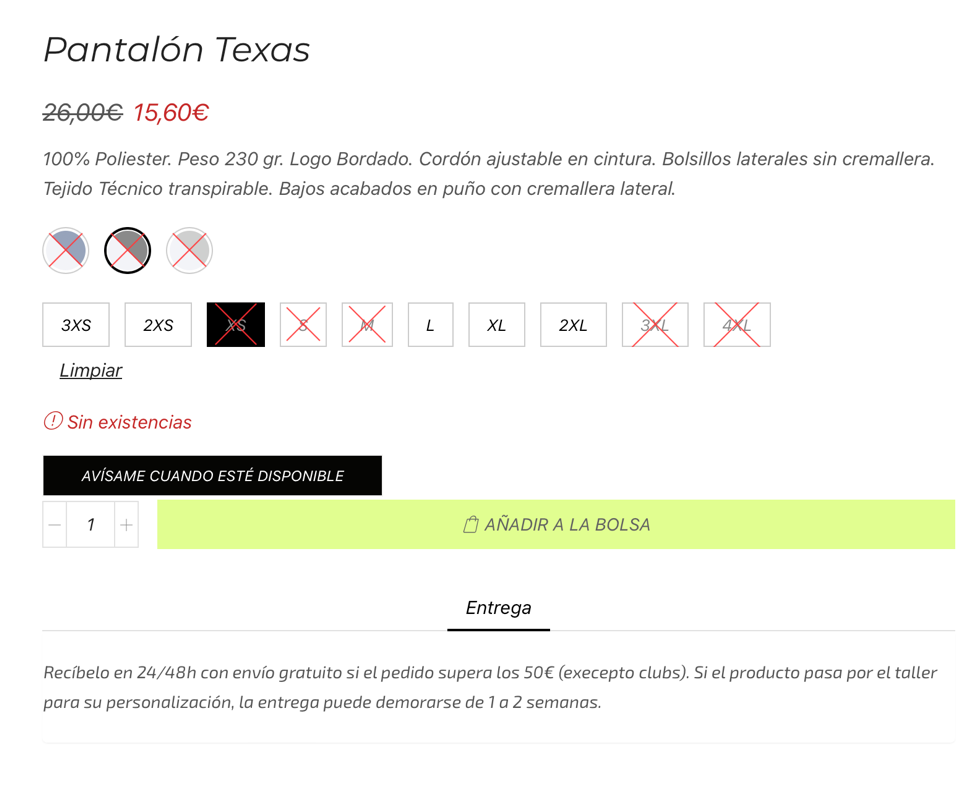974x786 pixels.
Task: Choose size 2XS
Action: tap(158, 325)
